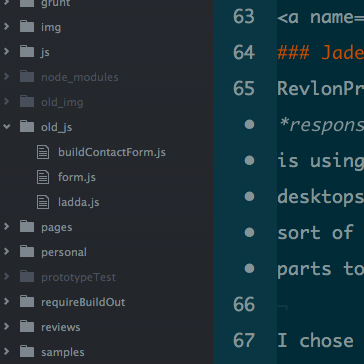Click line number 65 in gutter
Viewport: 364px width, 364px height.
(x=244, y=89)
